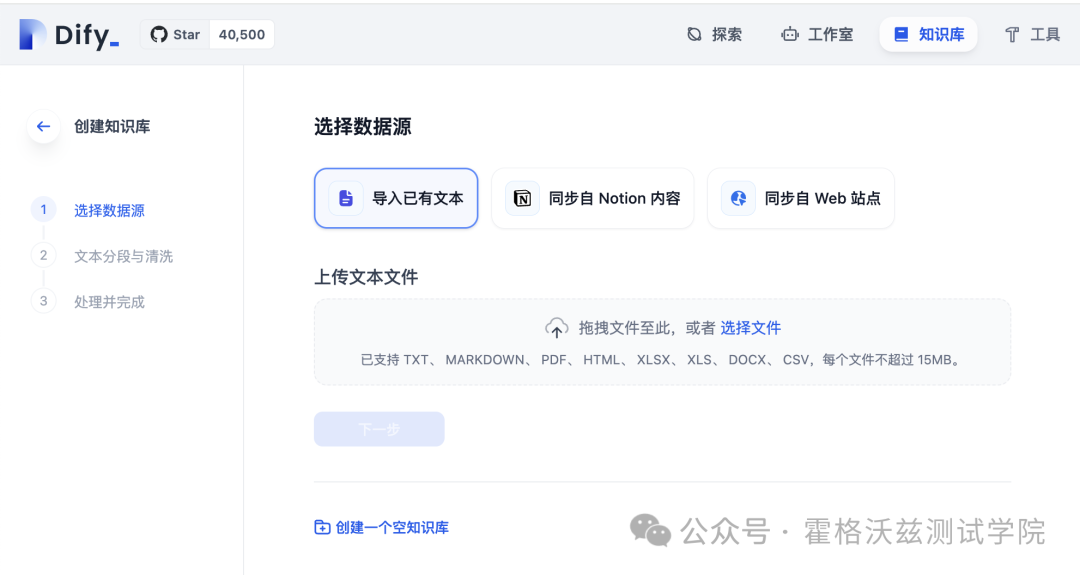Click the 40,500 star count
The height and width of the screenshot is (575, 1080).
pos(242,34)
